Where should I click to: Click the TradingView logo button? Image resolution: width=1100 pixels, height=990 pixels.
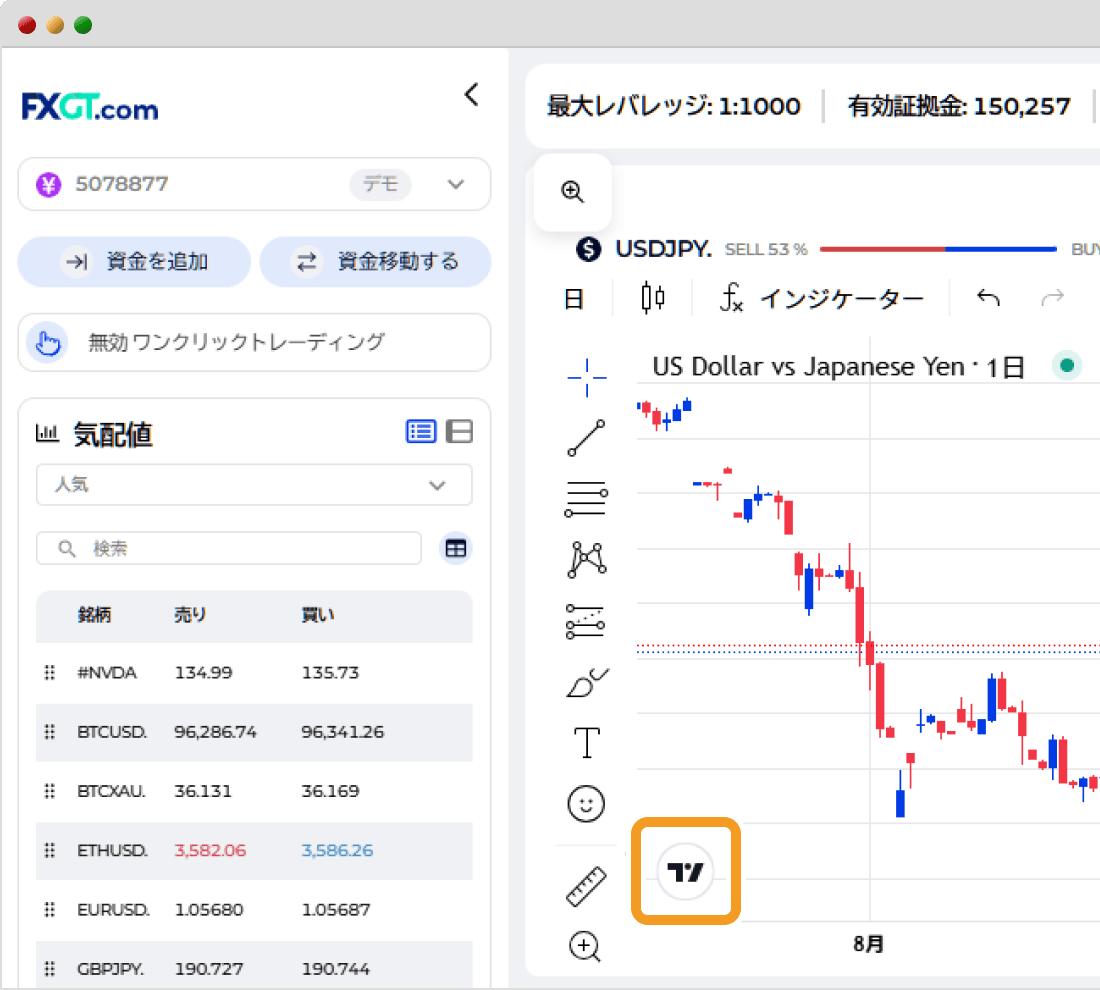click(x=686, y=872)
